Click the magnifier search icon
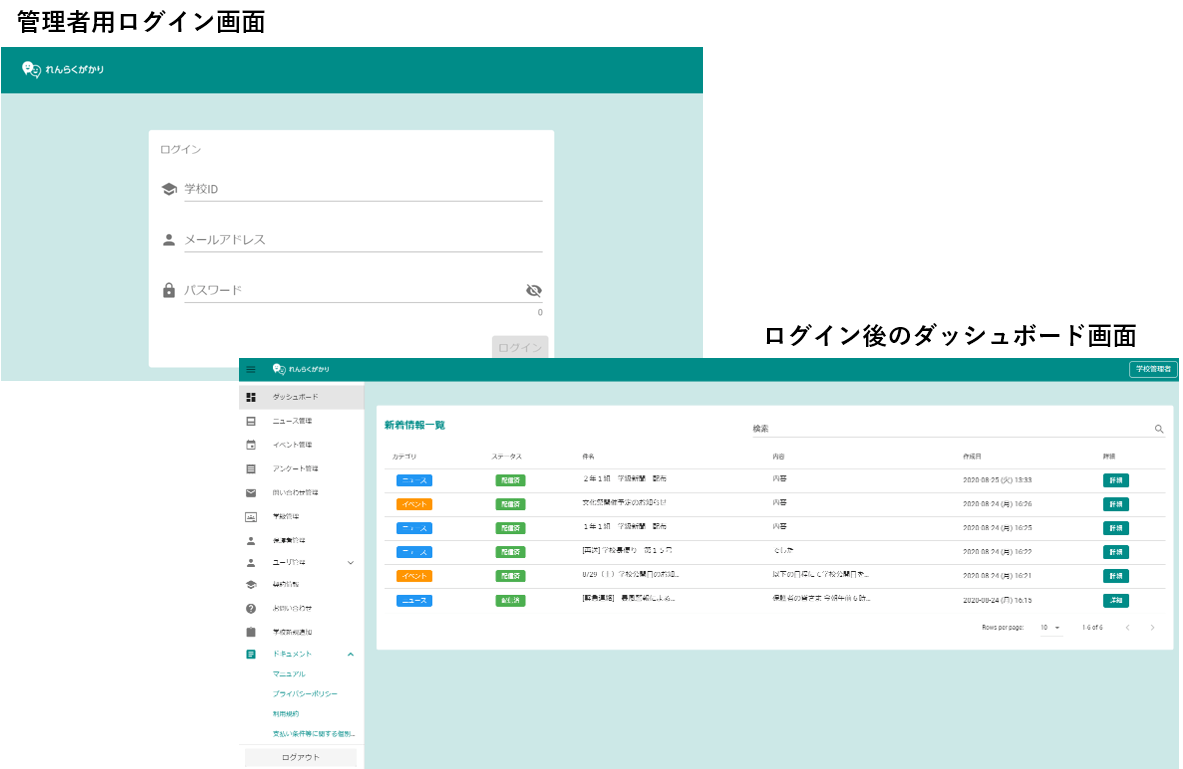 (x=1159, y=429)
